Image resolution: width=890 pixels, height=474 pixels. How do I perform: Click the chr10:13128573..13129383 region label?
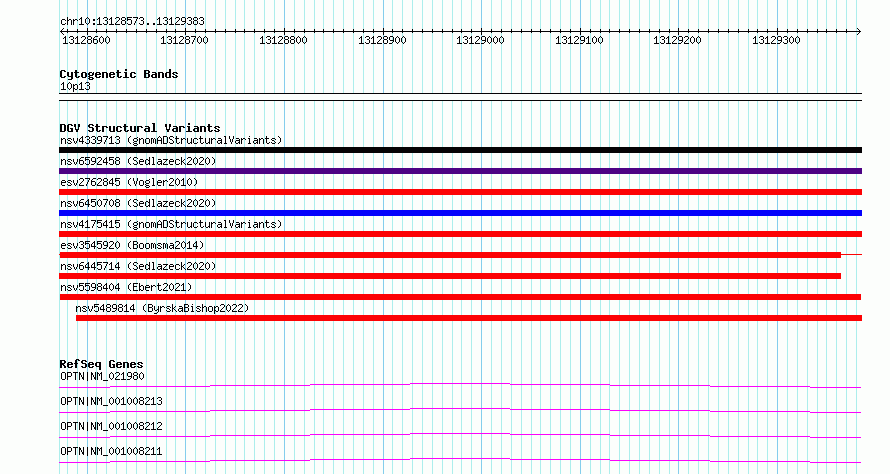[132, 22]
